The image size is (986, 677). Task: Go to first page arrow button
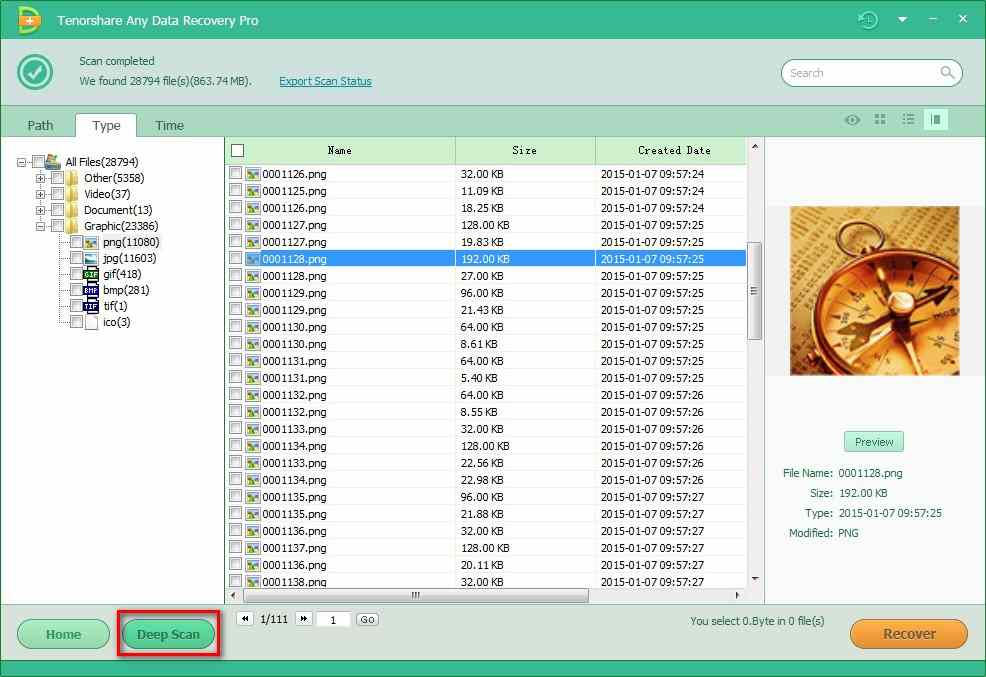[x=245, y=619]
